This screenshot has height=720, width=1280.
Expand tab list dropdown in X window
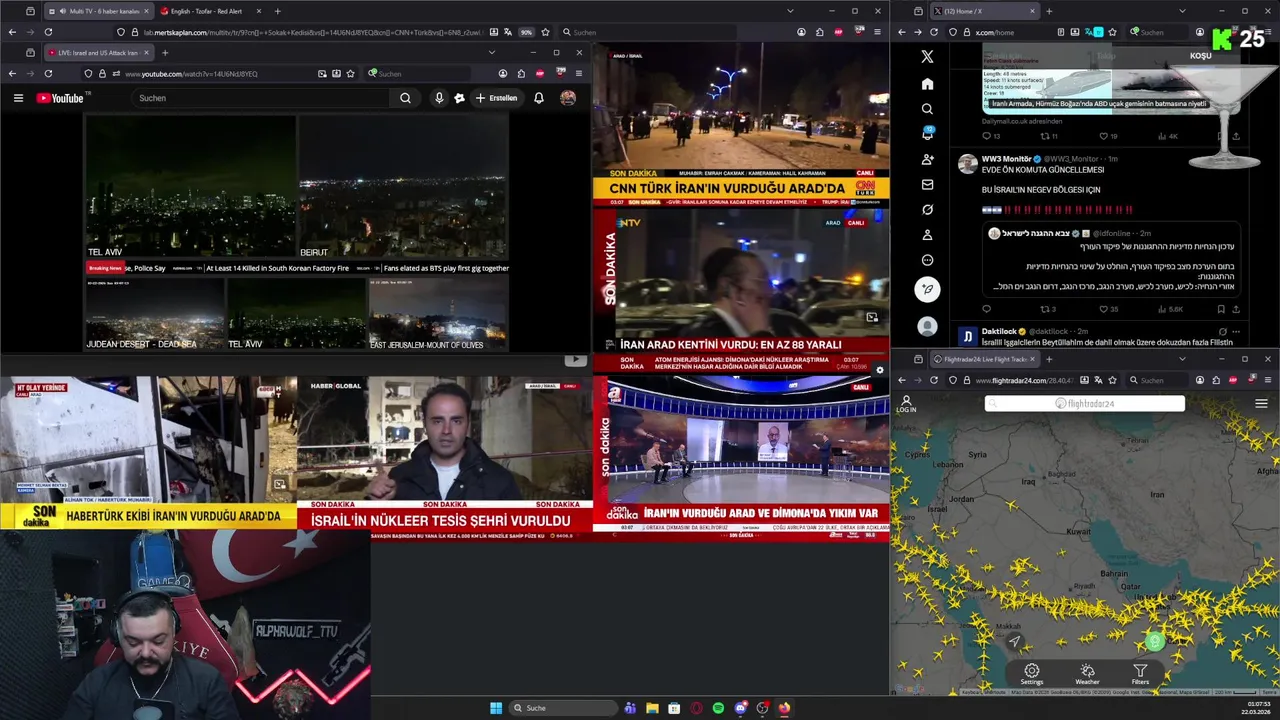pyautogui.click(x=1182, y=11)
